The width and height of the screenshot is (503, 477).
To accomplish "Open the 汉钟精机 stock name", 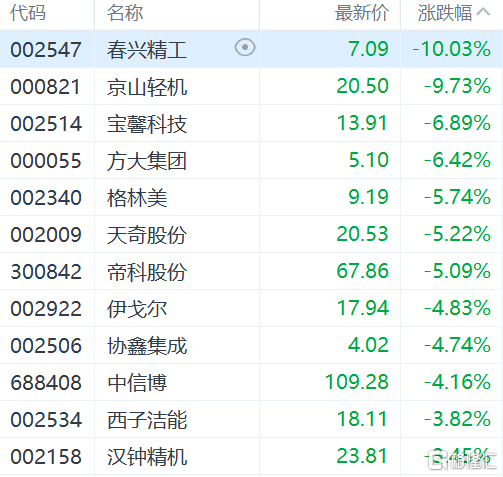I will tap(147, 457).
